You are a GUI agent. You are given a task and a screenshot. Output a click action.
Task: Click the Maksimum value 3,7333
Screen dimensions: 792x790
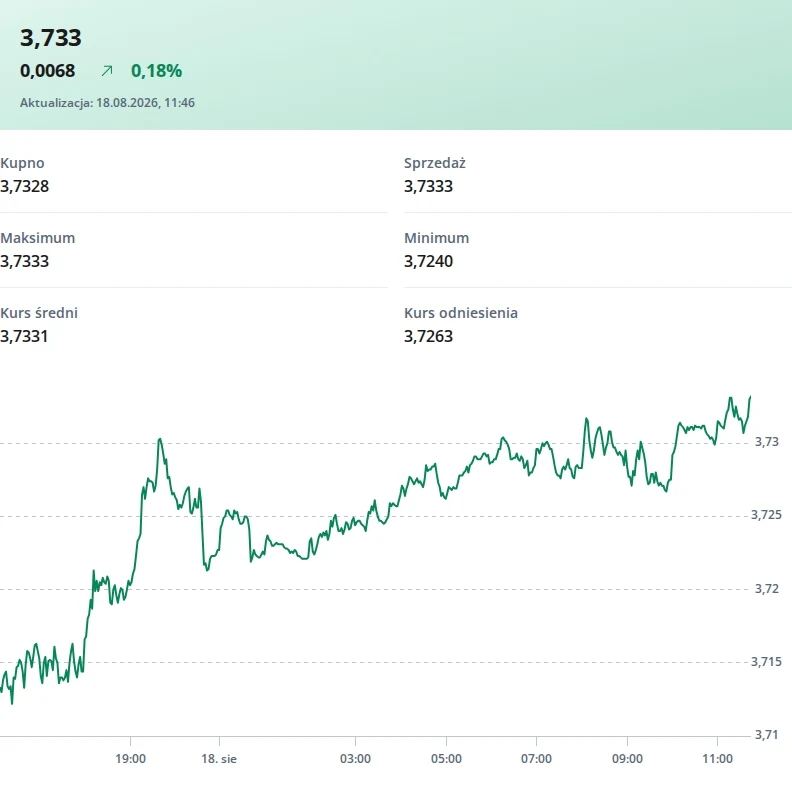click(x=25, y=261)
